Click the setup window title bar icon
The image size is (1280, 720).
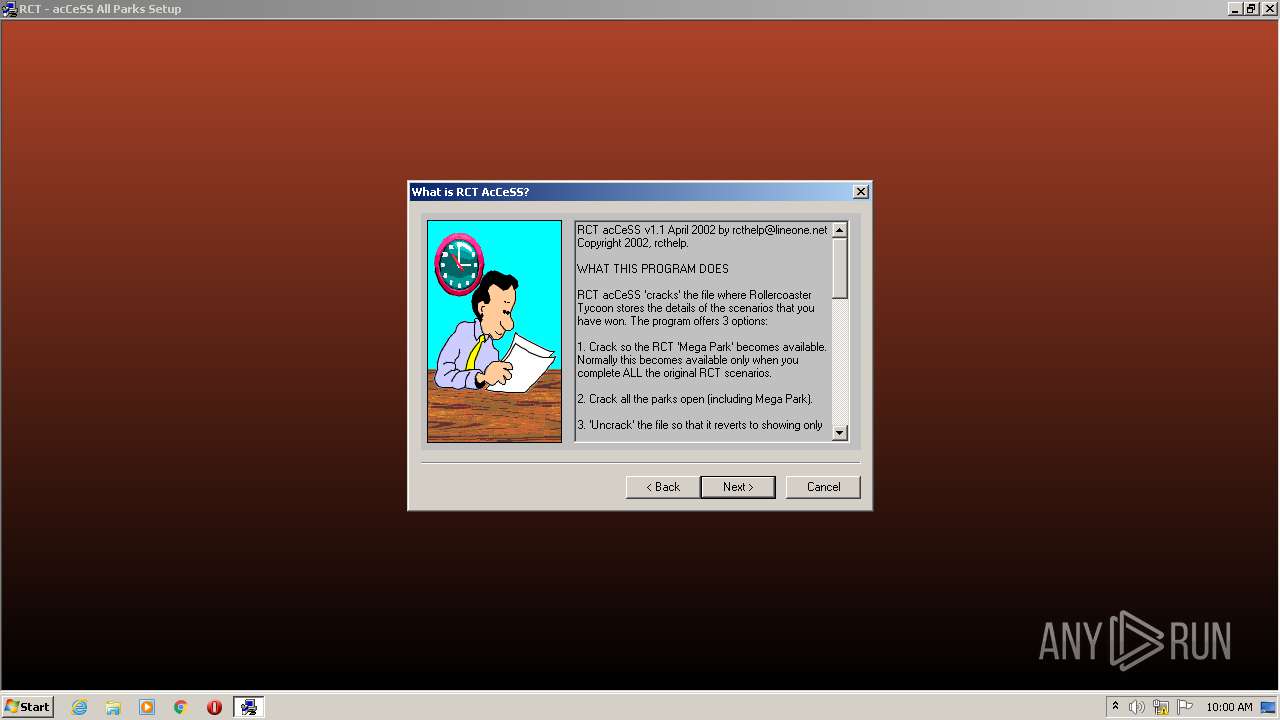coord(10,9)
